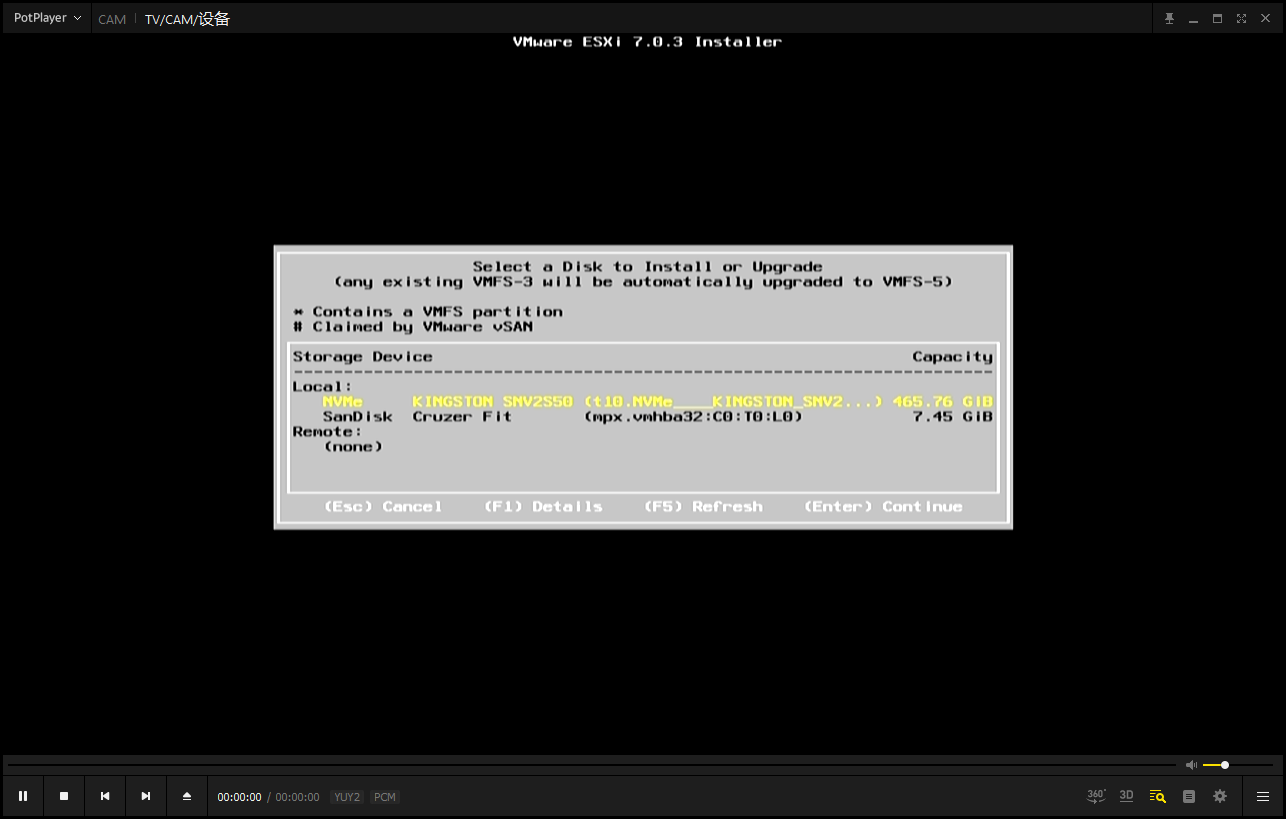
Task: Open the playlist hamburger menu
Action: pyautogui.click(x=1263, y=796)
